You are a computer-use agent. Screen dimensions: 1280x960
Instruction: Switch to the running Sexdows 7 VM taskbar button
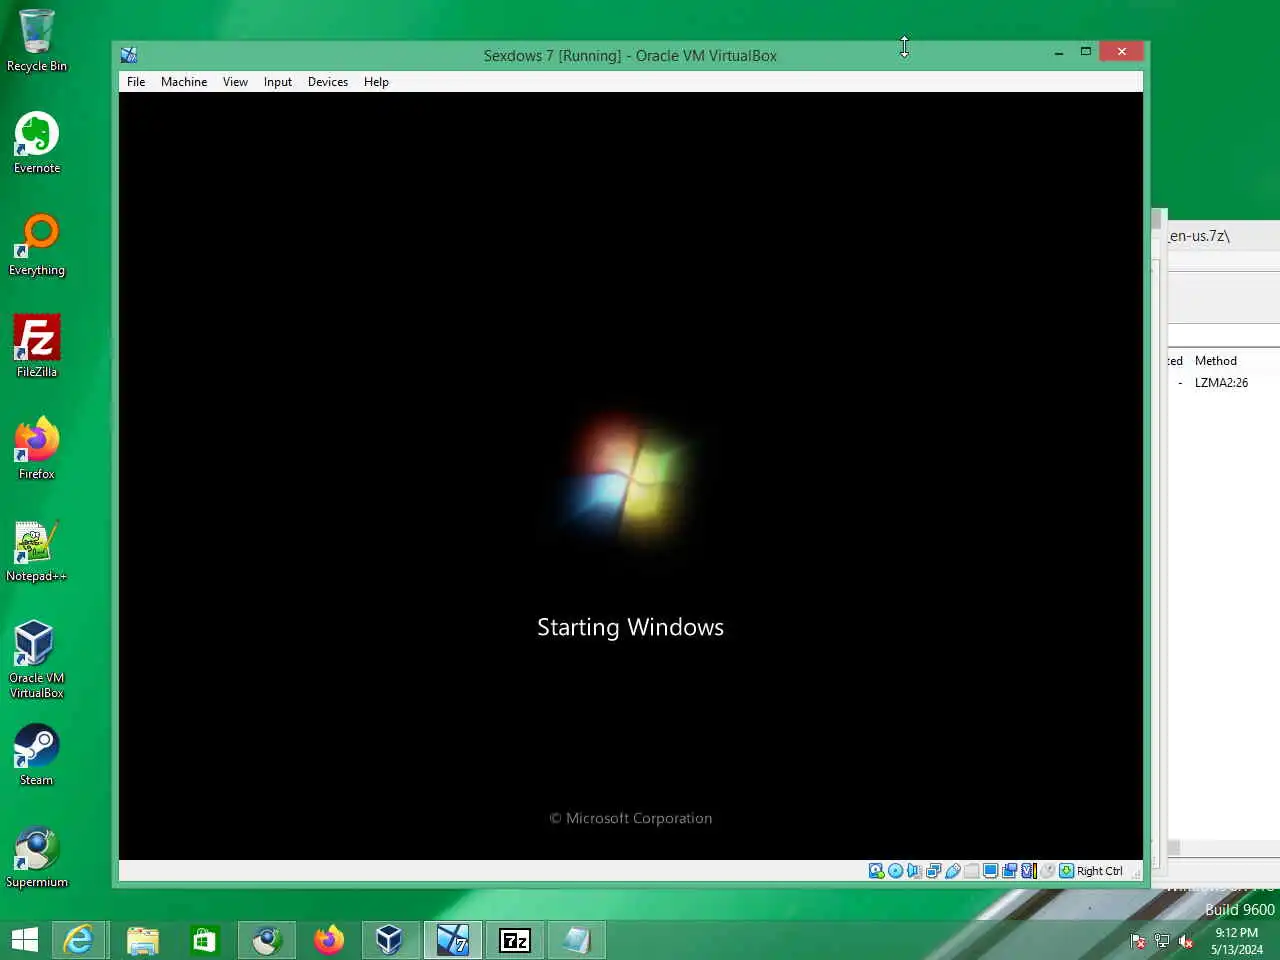tap(452, 940)
